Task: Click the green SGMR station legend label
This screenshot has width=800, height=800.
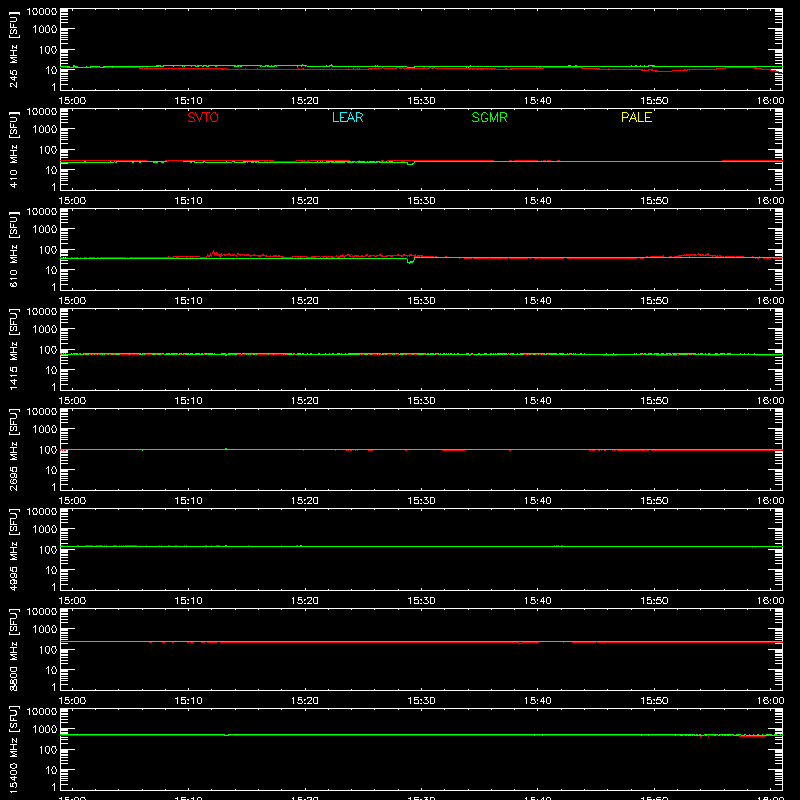Action: (489, 117)
